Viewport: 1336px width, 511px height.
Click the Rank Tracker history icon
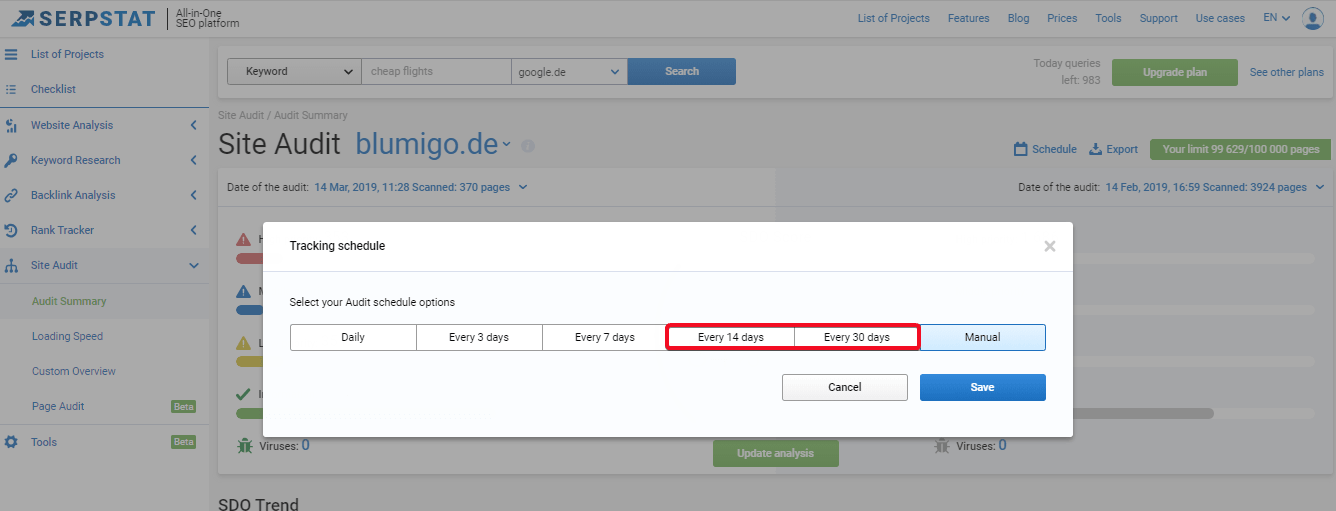coord(11,230)
